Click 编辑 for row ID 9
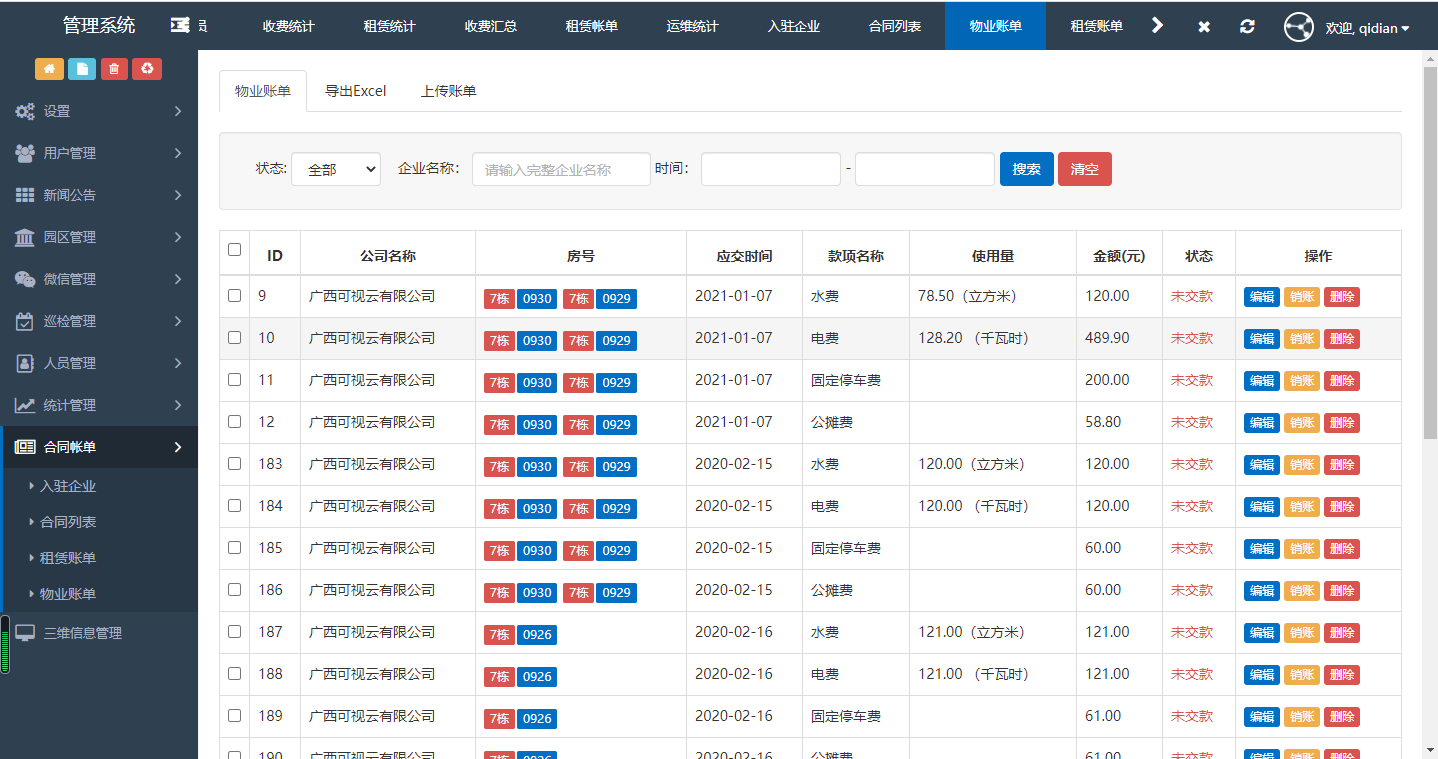The height and width of the screenshot is (759, 1438). click(x=1262, y=297)
